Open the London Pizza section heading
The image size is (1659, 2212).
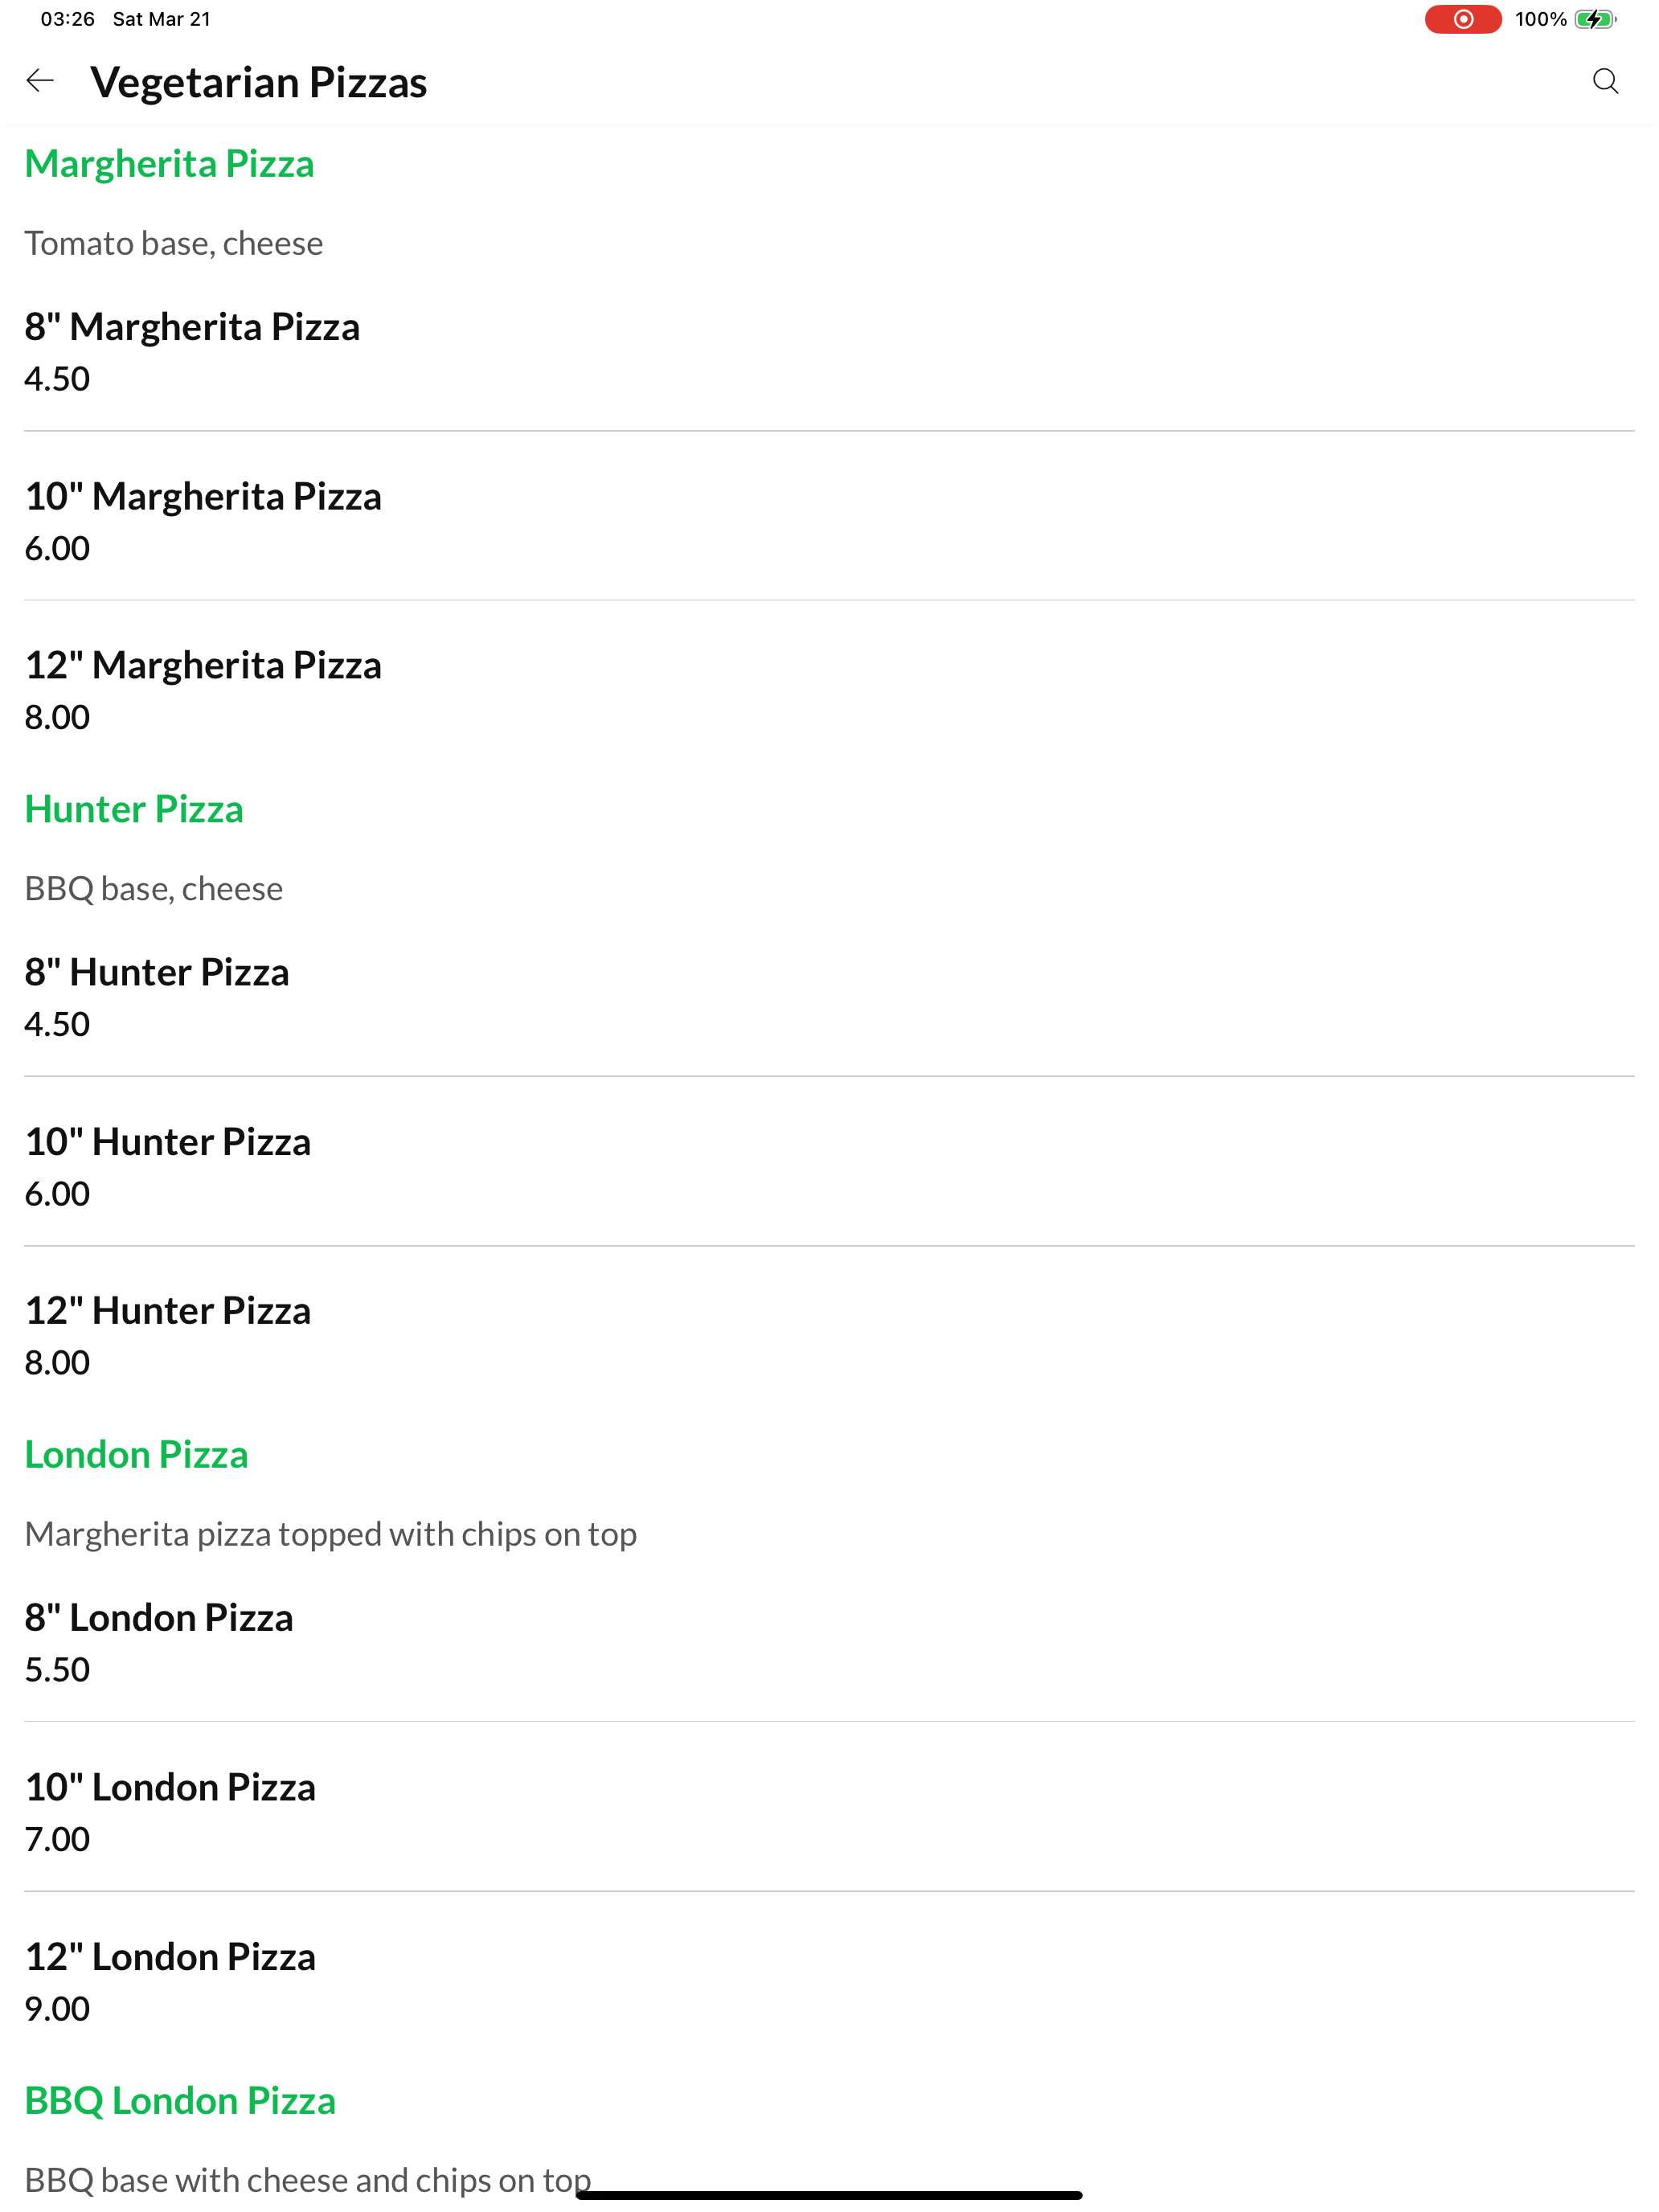tap(136, 1454)
